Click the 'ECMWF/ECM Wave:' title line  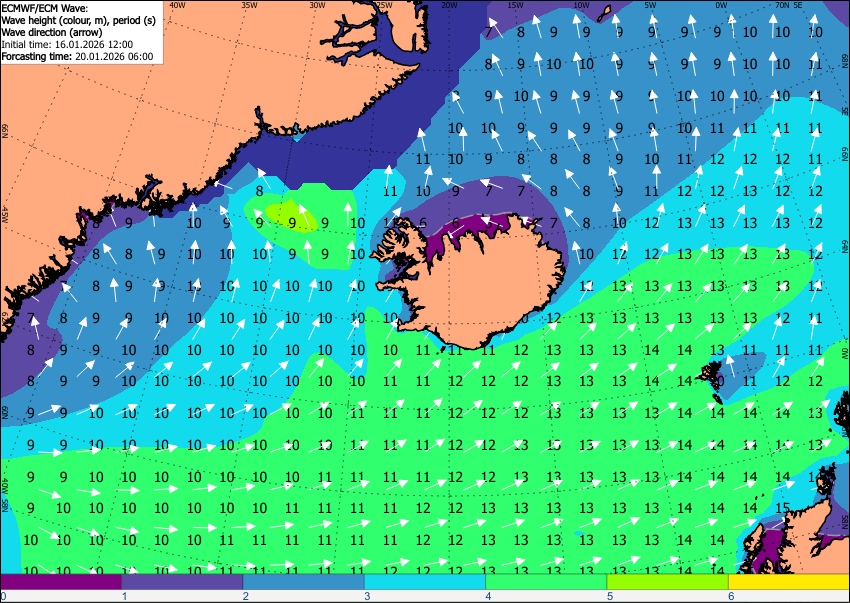45,8
